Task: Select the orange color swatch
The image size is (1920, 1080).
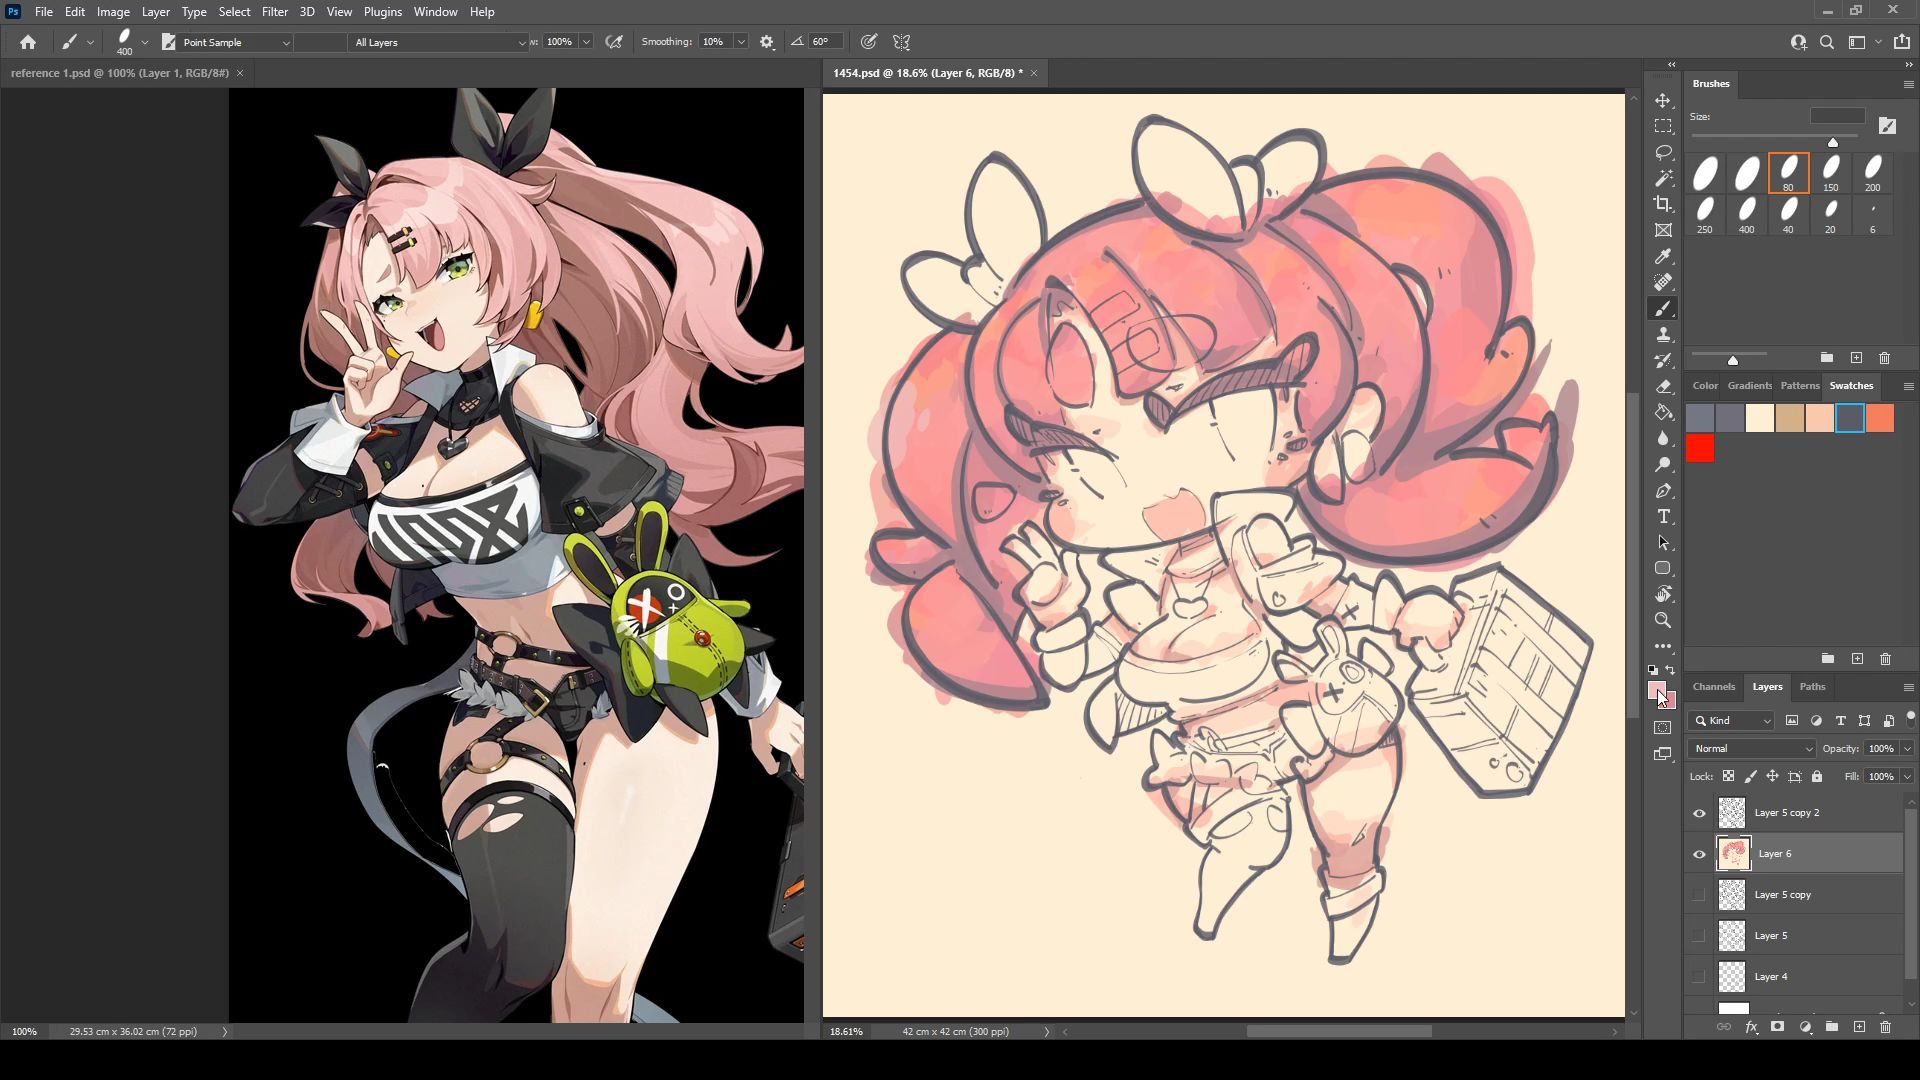Action: (1880, 418)
